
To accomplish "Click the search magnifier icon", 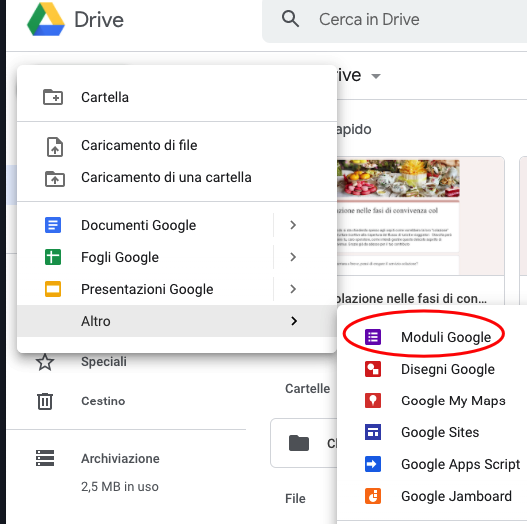I will [290, 19].
